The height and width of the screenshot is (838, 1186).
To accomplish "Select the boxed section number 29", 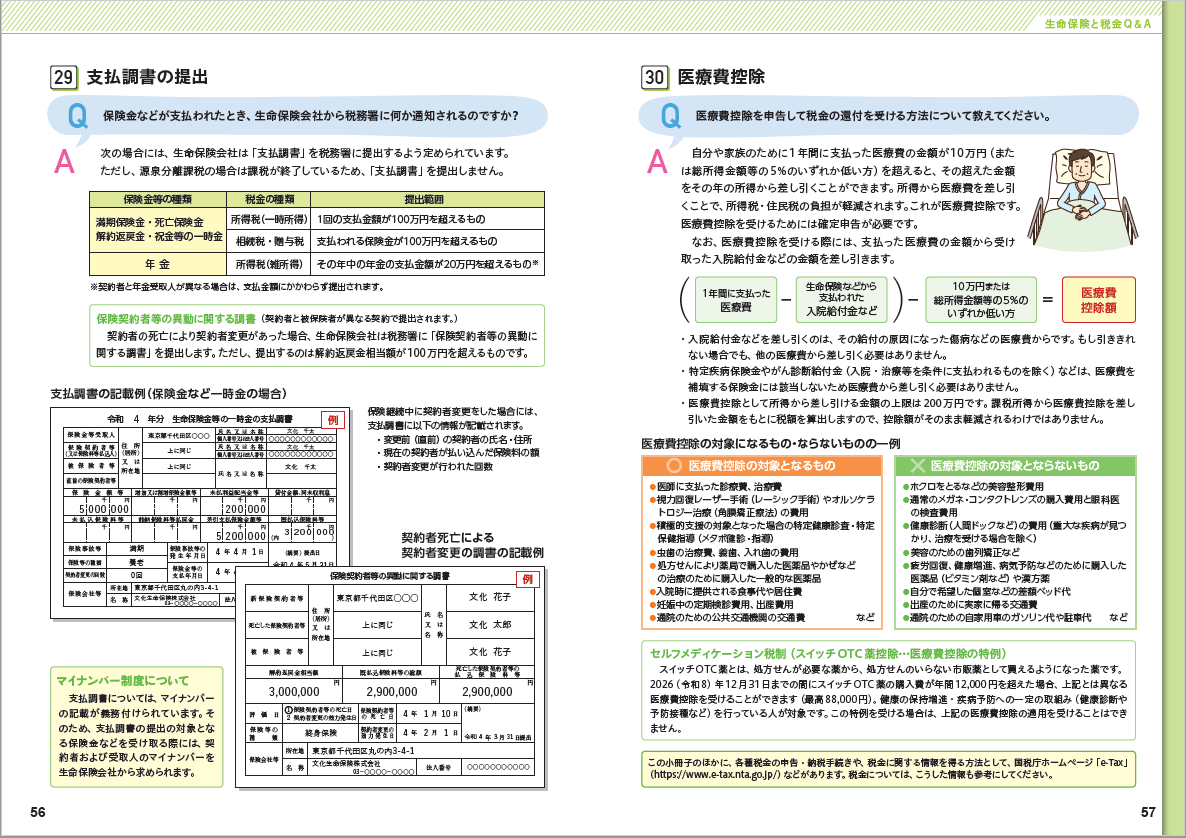I will tap(64, 77).
